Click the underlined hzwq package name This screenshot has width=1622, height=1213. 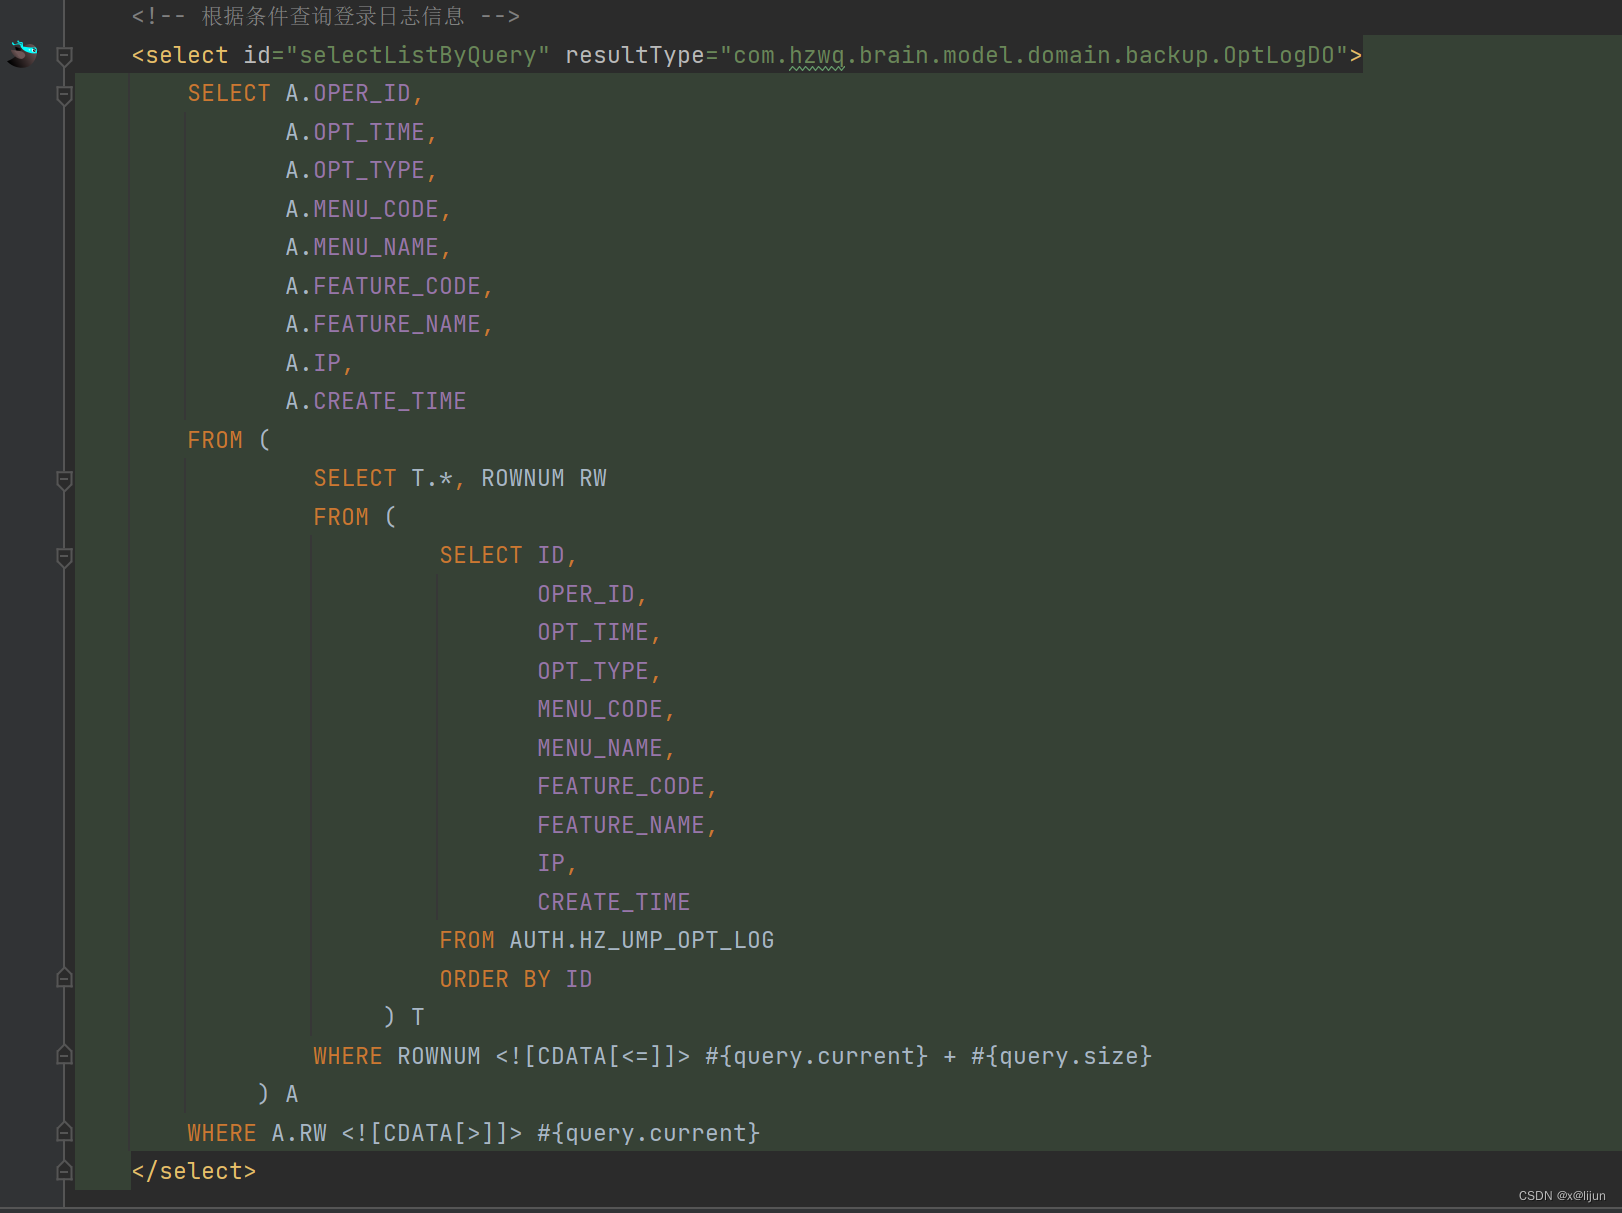[817, 55]
